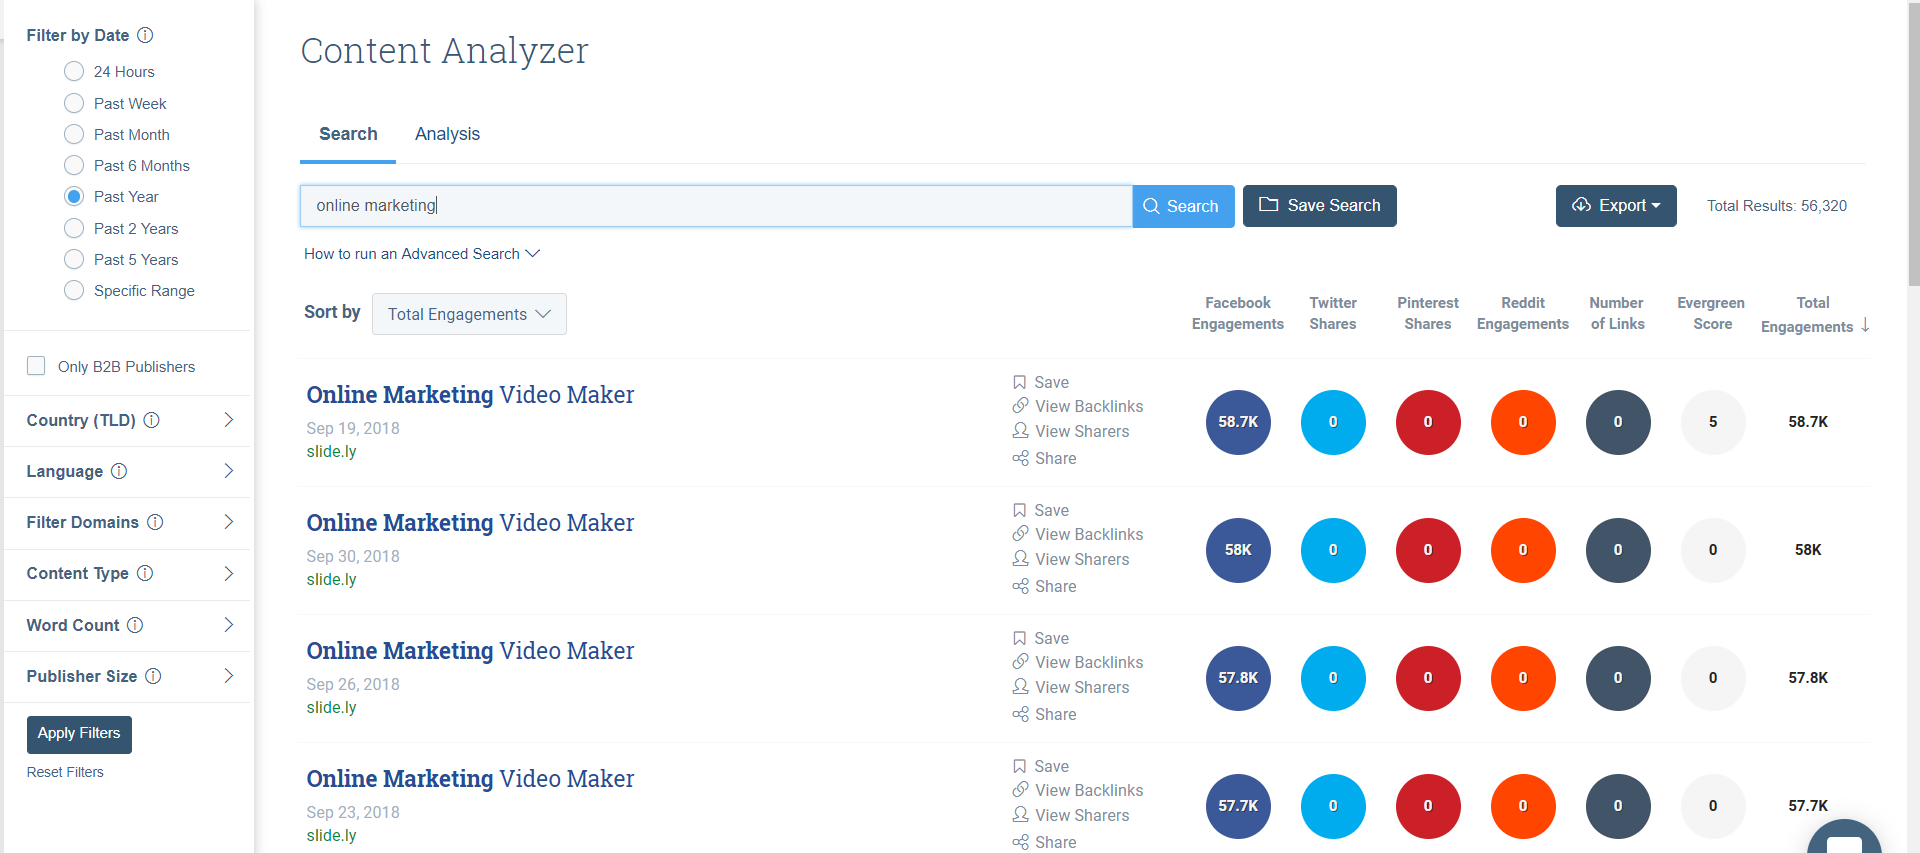Click the Facebook engagements circle showing 57.7K
This screenshot has height=853, width=1920.
click(x=1238, y=806)
